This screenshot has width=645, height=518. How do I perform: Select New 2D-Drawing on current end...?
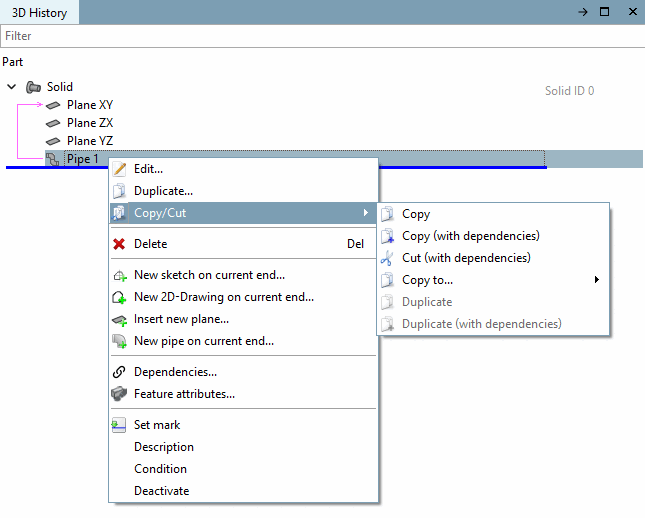[244, 297]
